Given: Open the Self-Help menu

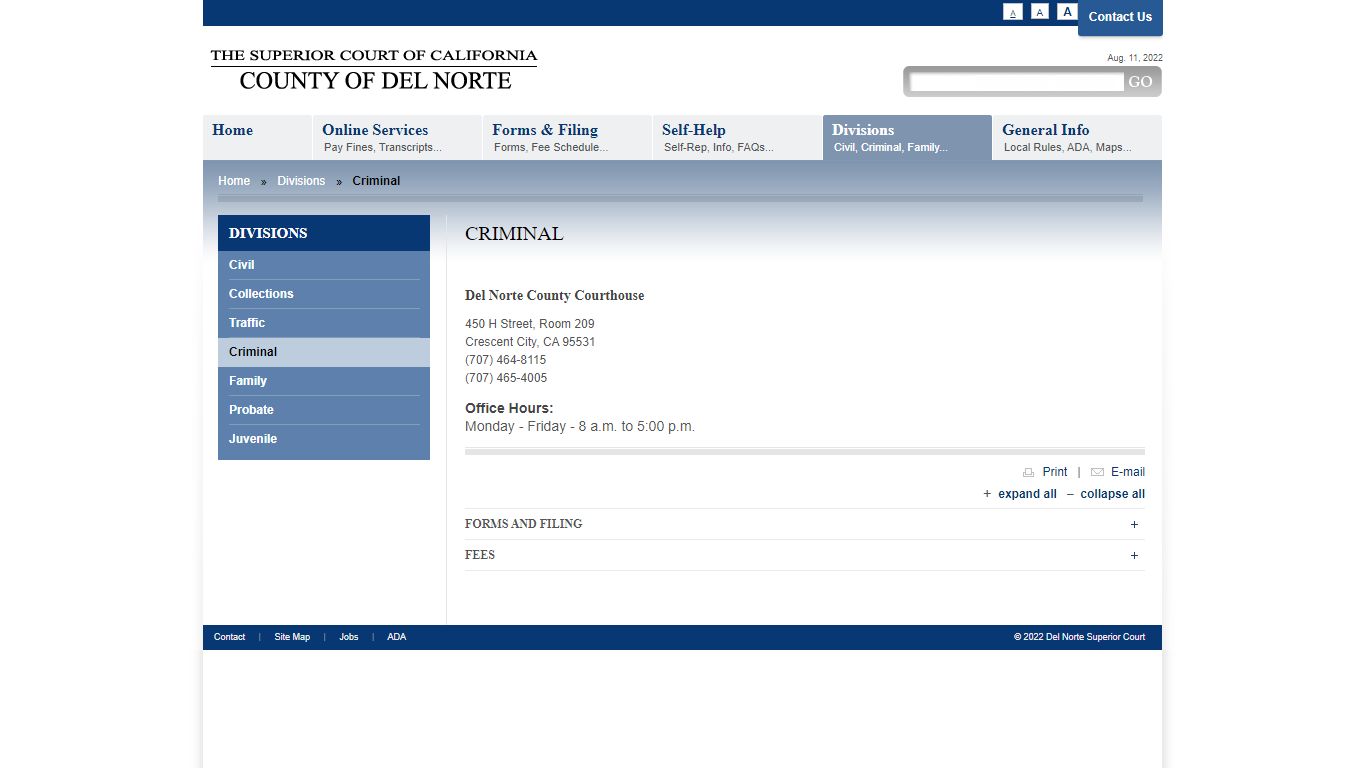Looking at the screenshot, I should click(x=737, y=138).
